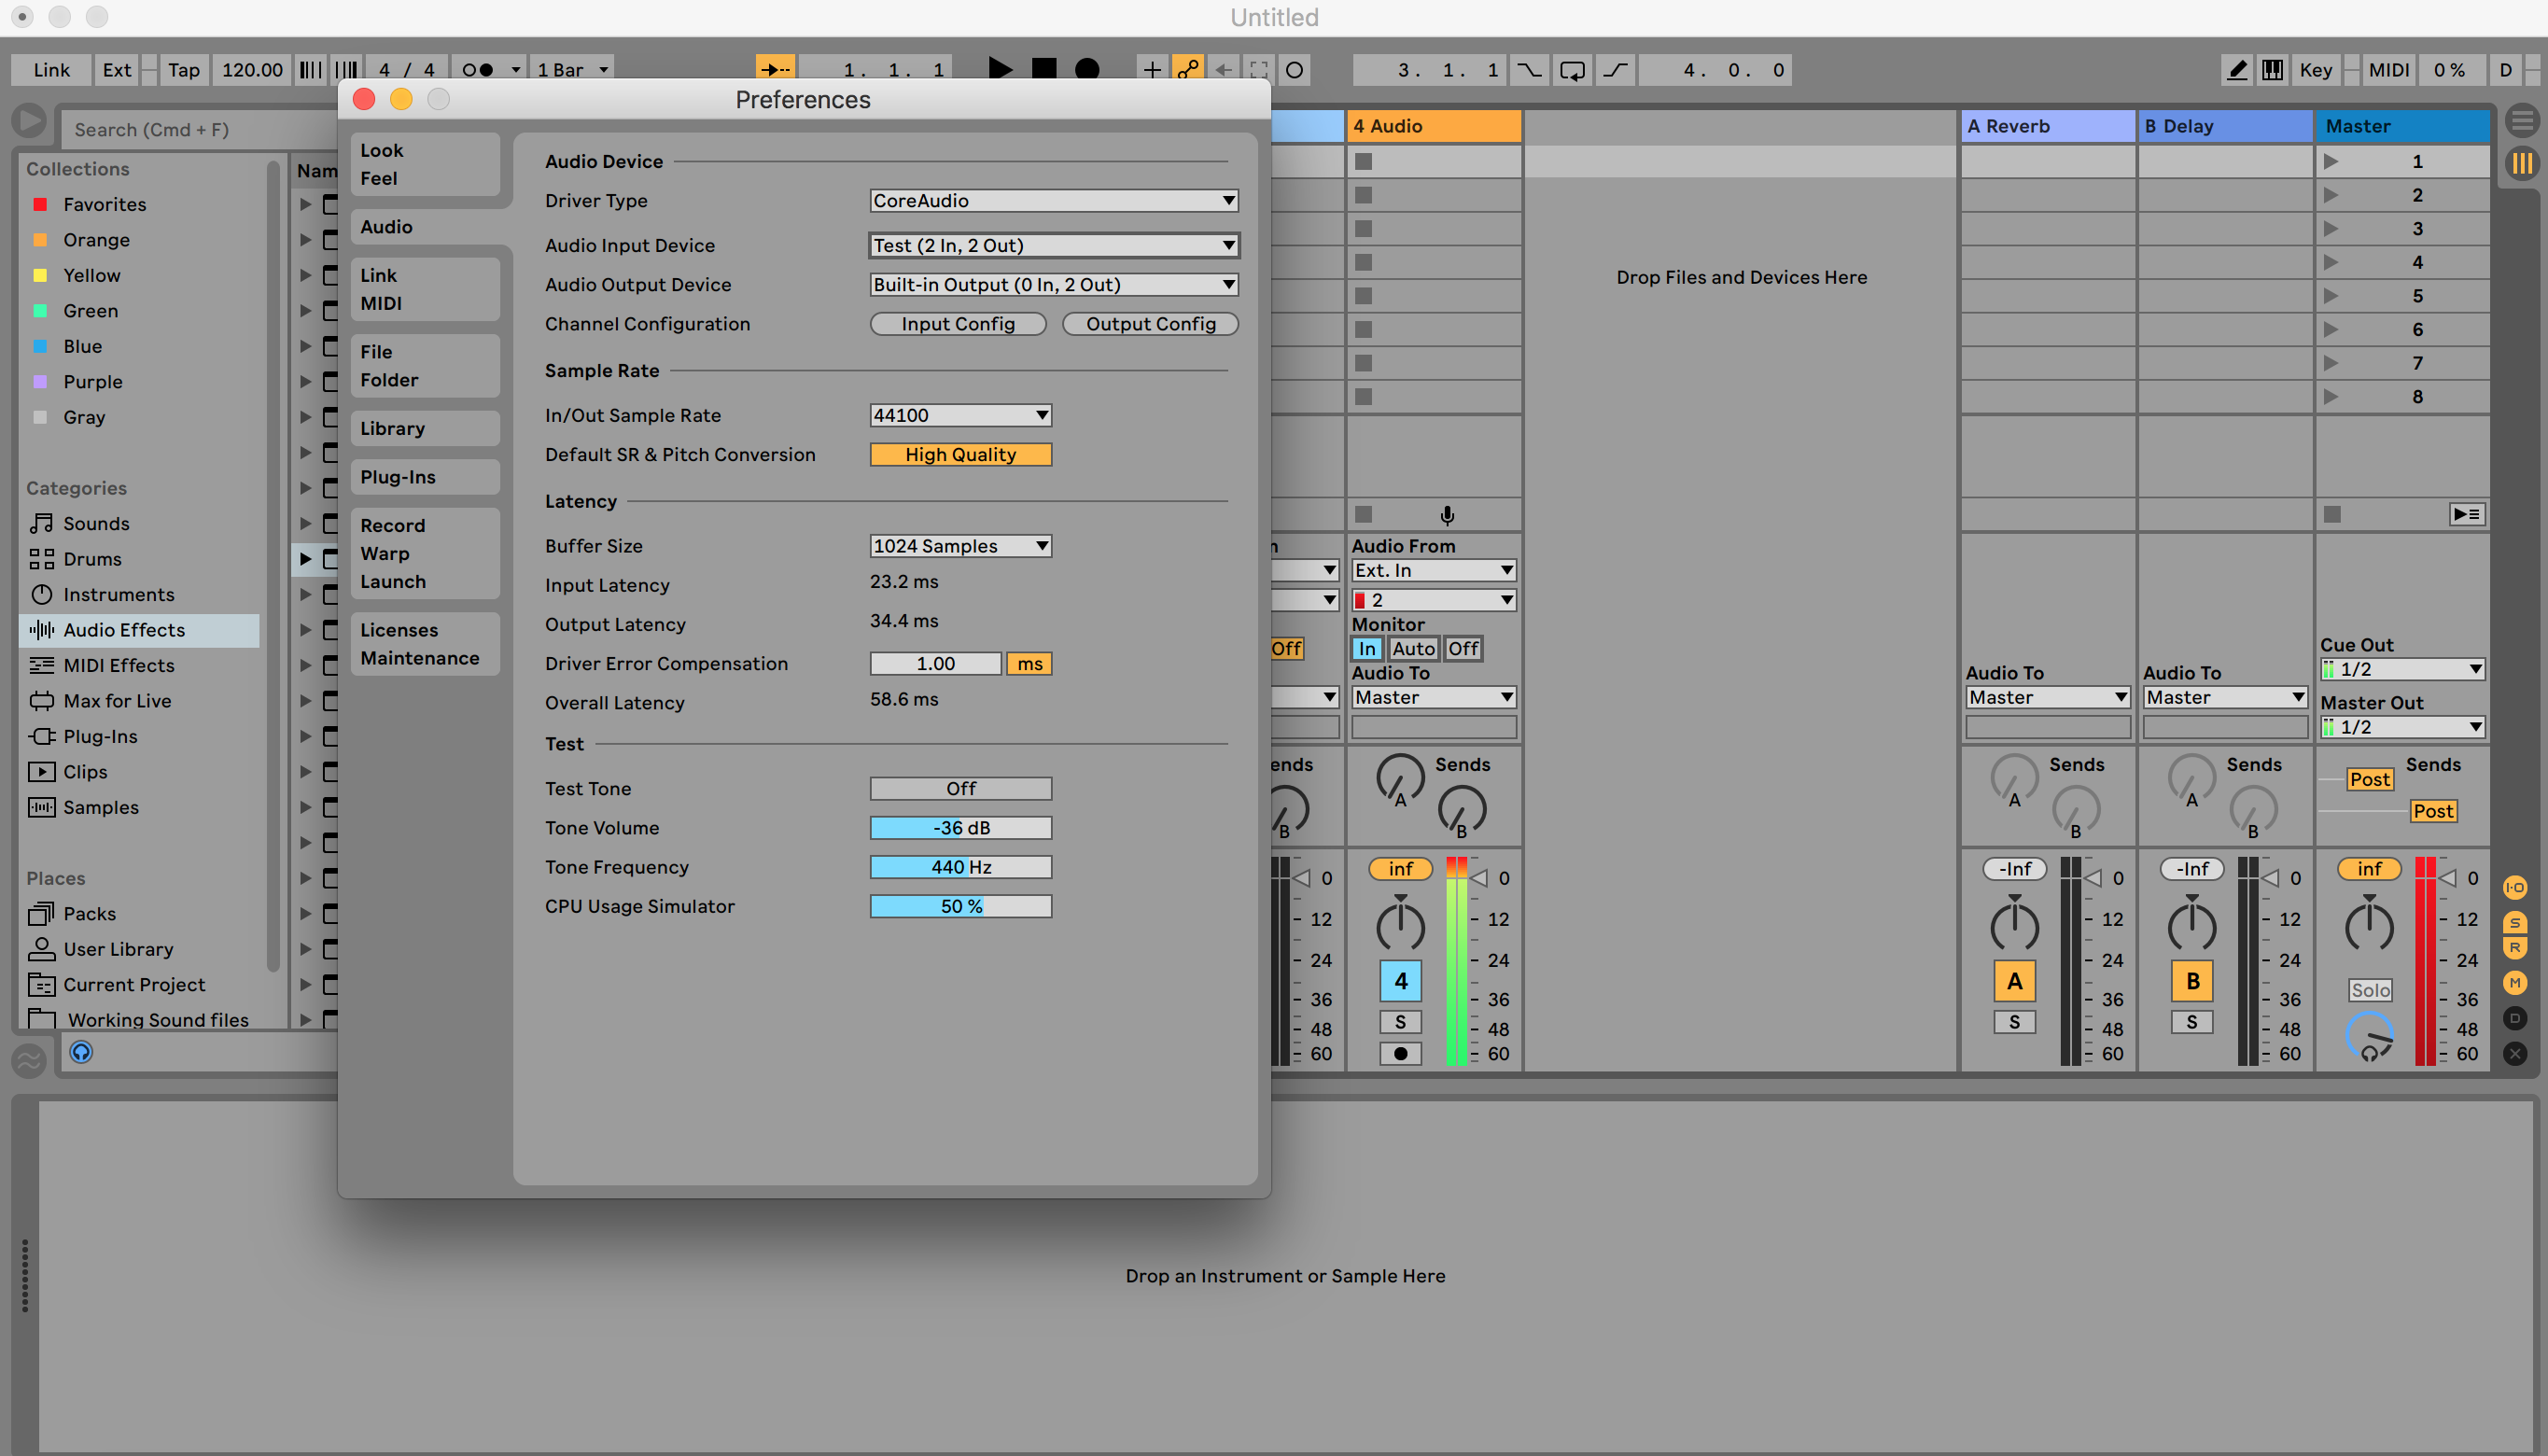Switch to the Link MIDI preferences tab
2548x1456 pixels.
(x=424, y=289)
